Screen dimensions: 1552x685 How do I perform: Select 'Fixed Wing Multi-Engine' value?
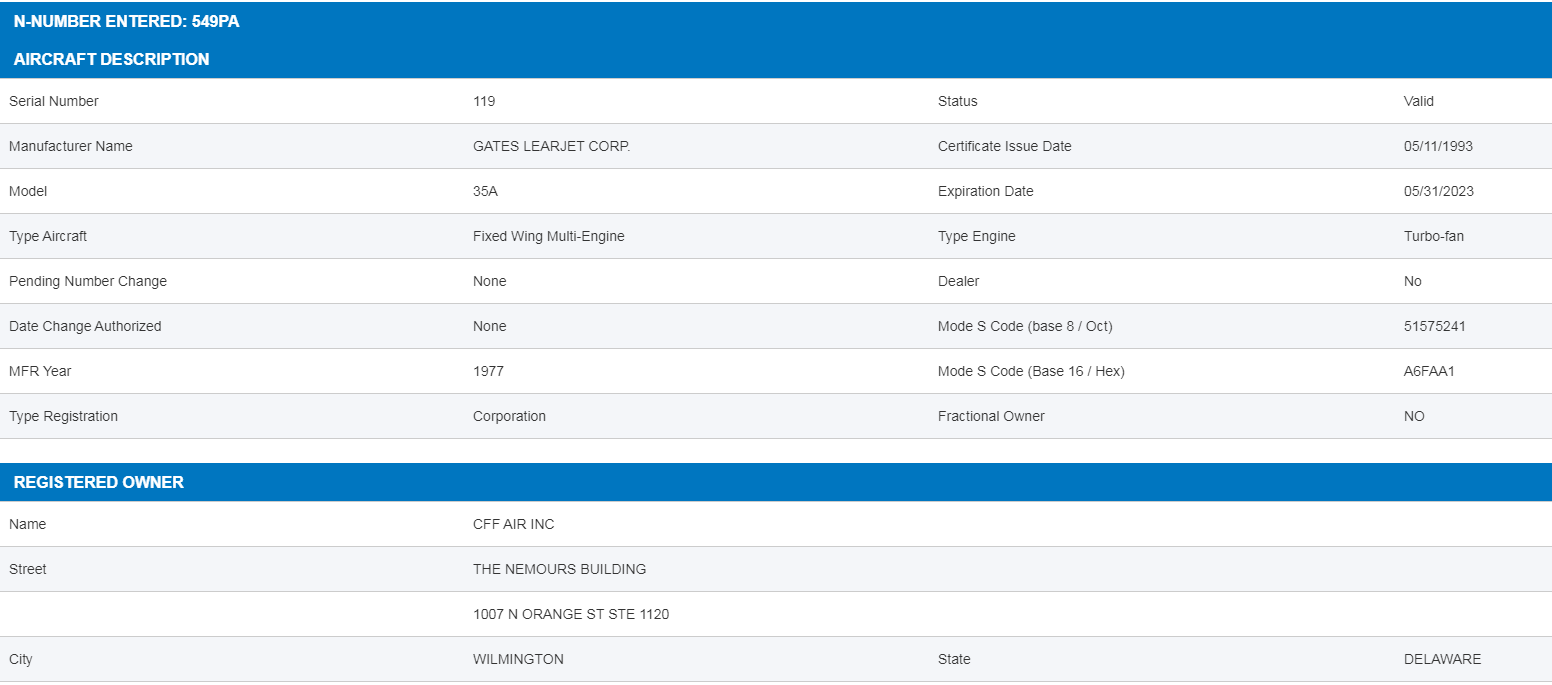point(549,236)
